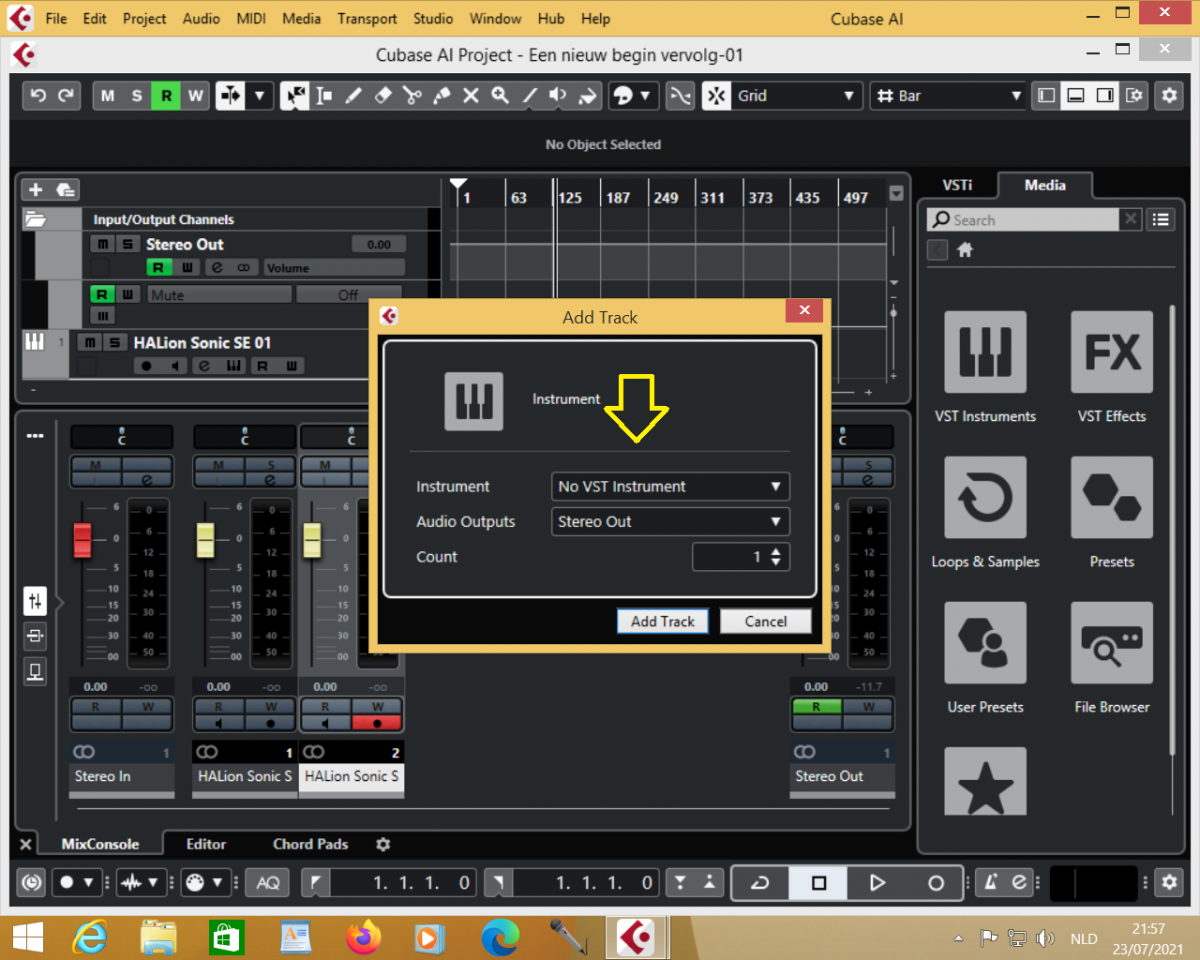Mute the Stereo Out track
The image size is (1200, 960).
103,244
